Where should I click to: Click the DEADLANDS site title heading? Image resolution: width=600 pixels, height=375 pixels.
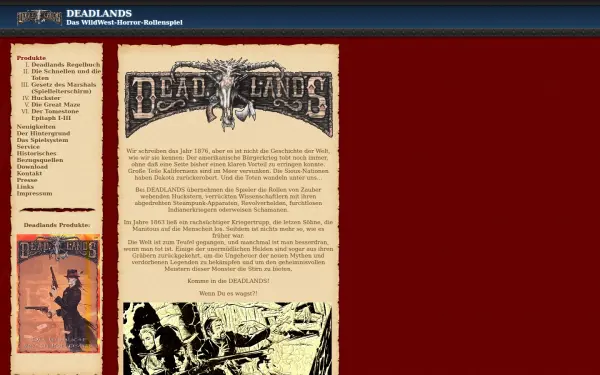click(99, 13)
